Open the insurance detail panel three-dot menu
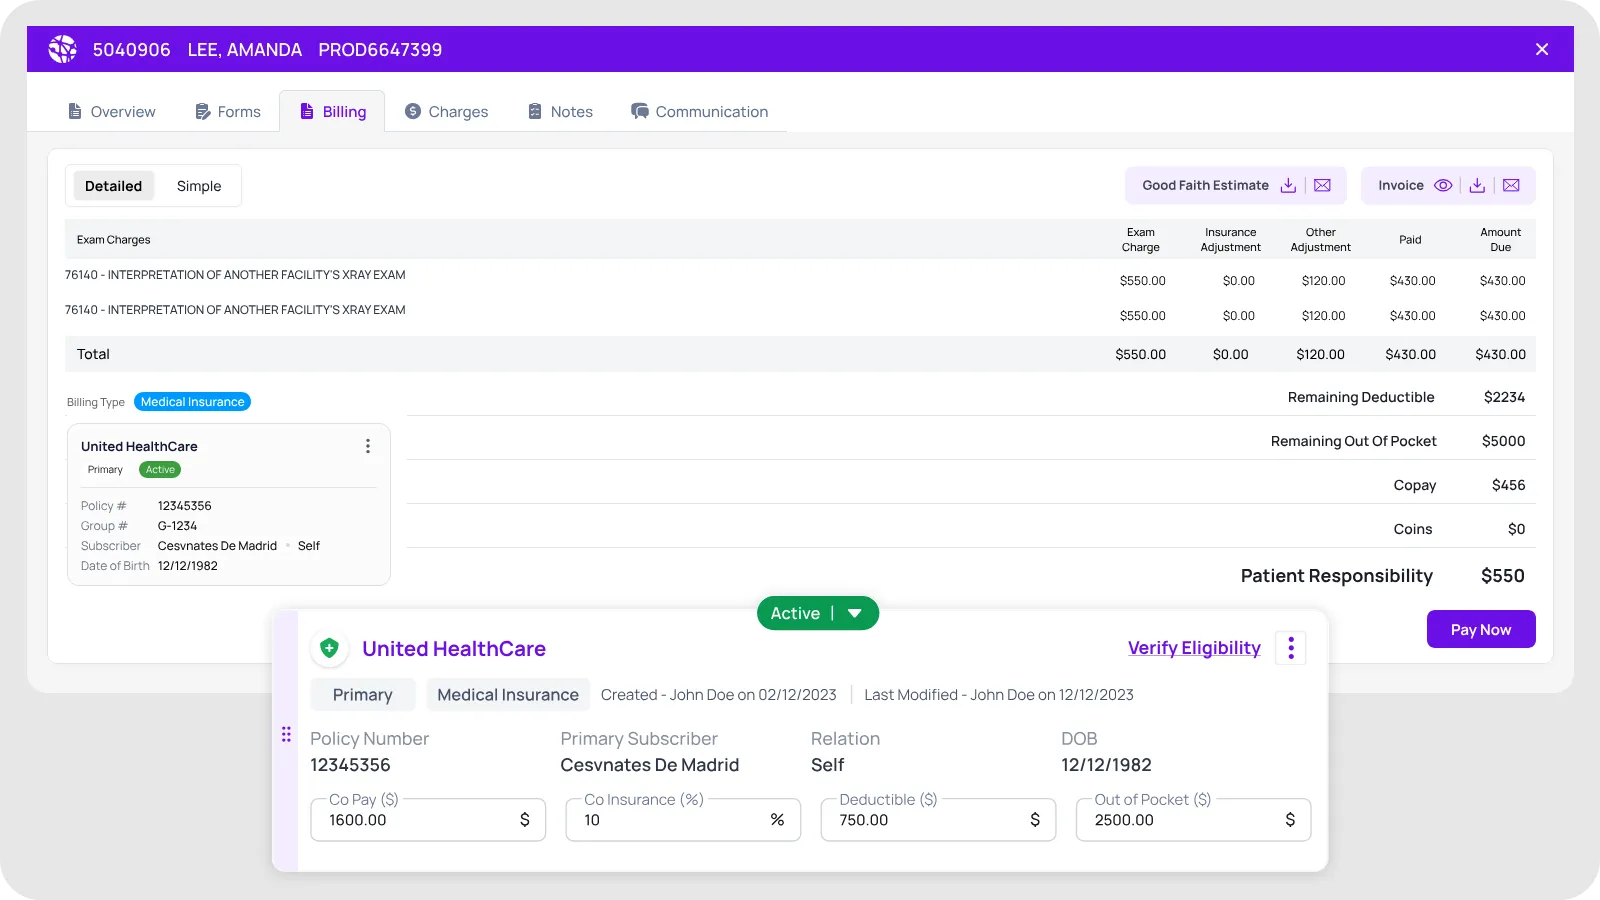This screenshot has height=900, width=1600. coord(1291,648)
